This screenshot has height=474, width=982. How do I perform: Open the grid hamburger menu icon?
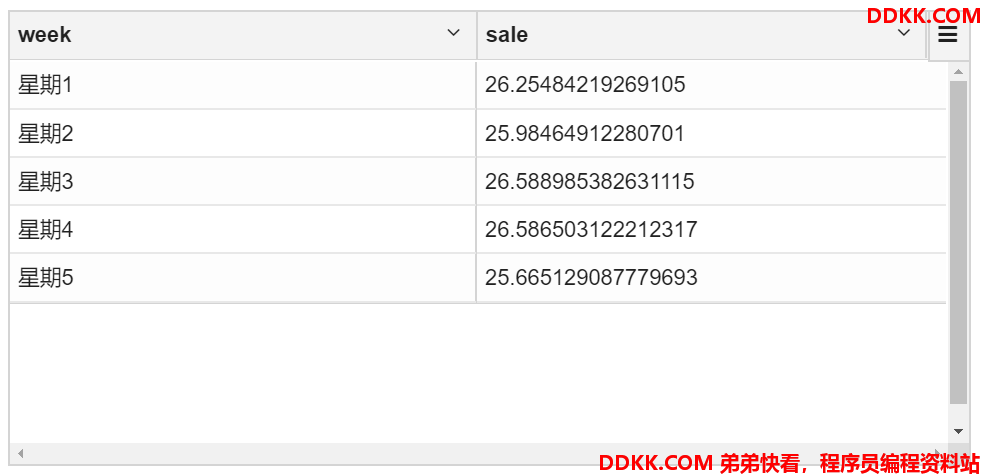tap(948, 35)
